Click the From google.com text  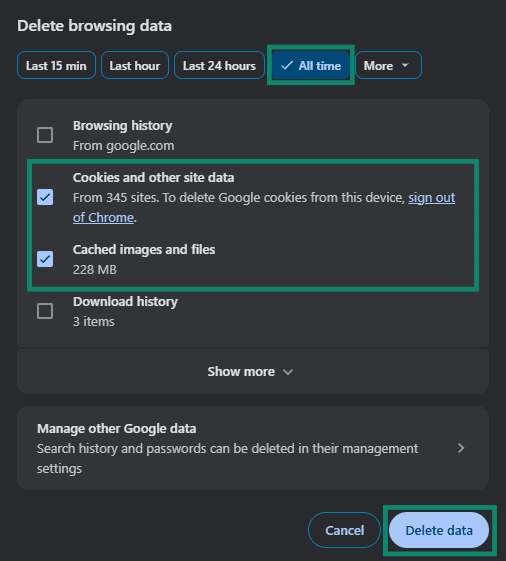[124, 146]
